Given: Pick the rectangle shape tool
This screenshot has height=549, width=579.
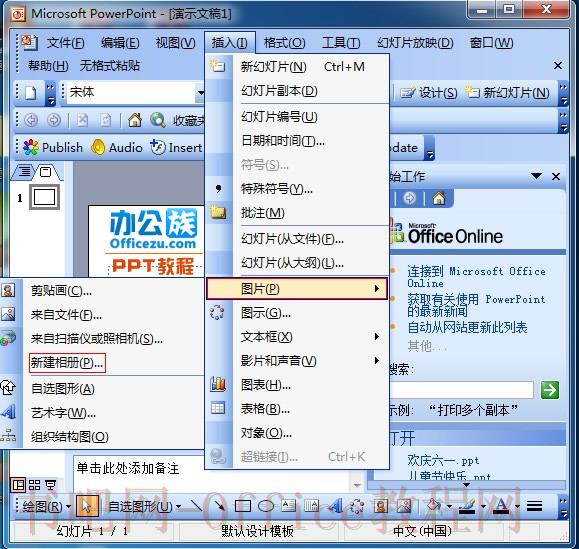Looking at the screenshot, I should [x=243, y=506].
